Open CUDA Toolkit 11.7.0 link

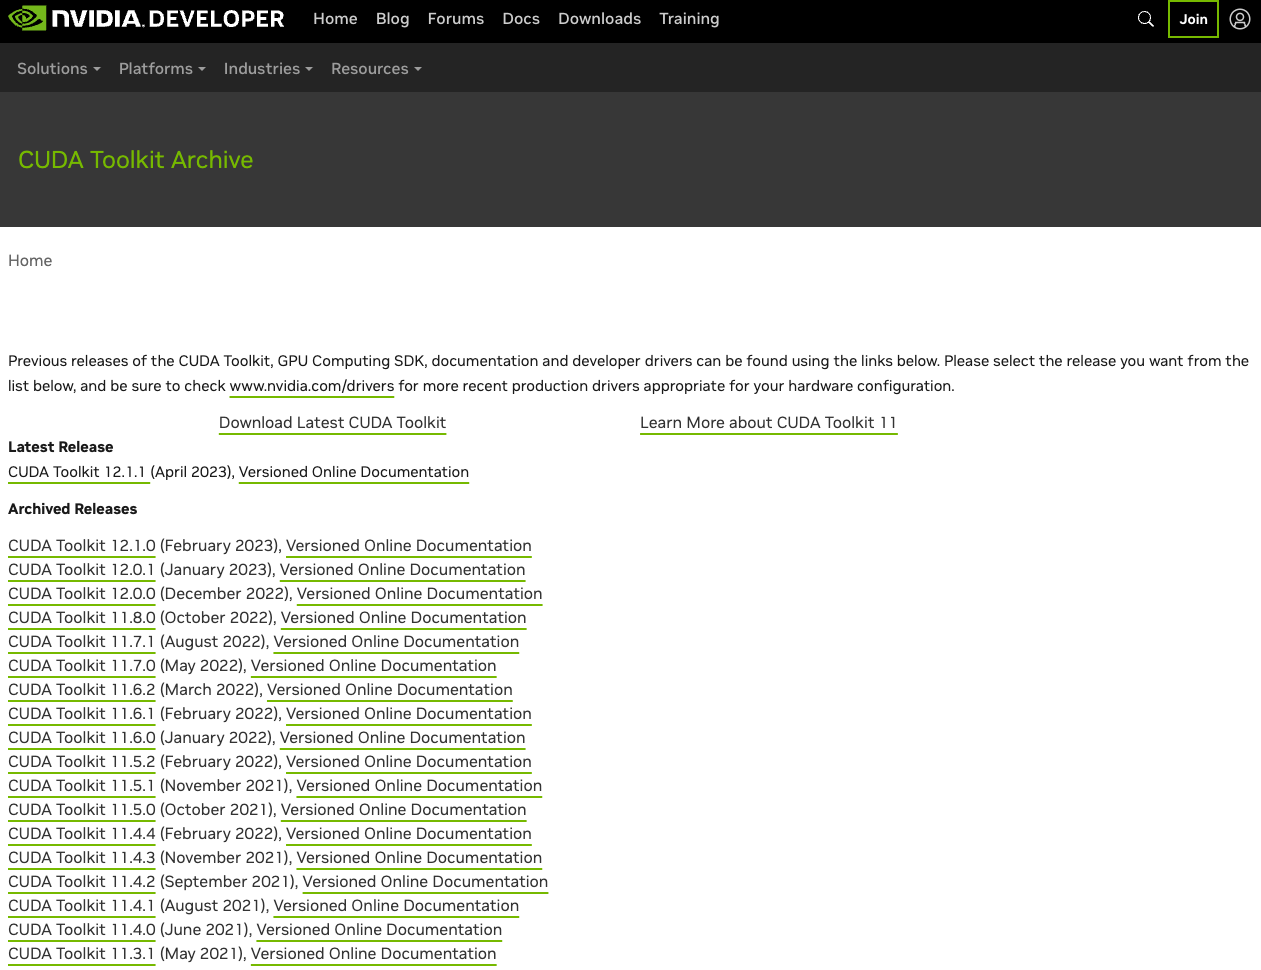coord(82,666)
